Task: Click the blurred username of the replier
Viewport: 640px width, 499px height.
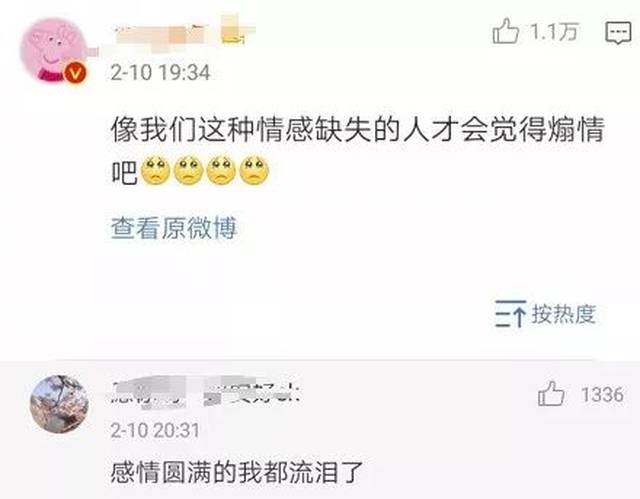Action: coord(206,392)
